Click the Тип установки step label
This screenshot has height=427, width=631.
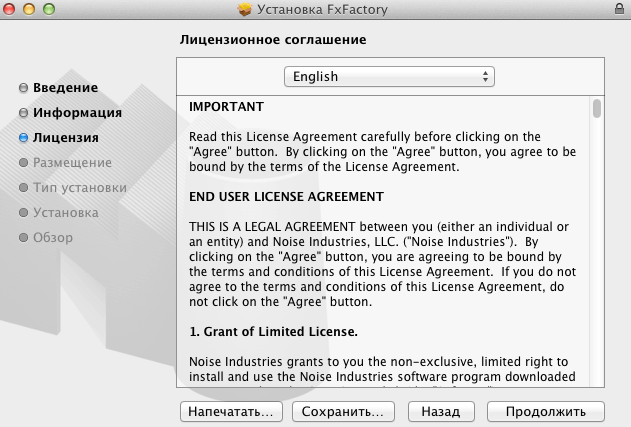point(80,188)
